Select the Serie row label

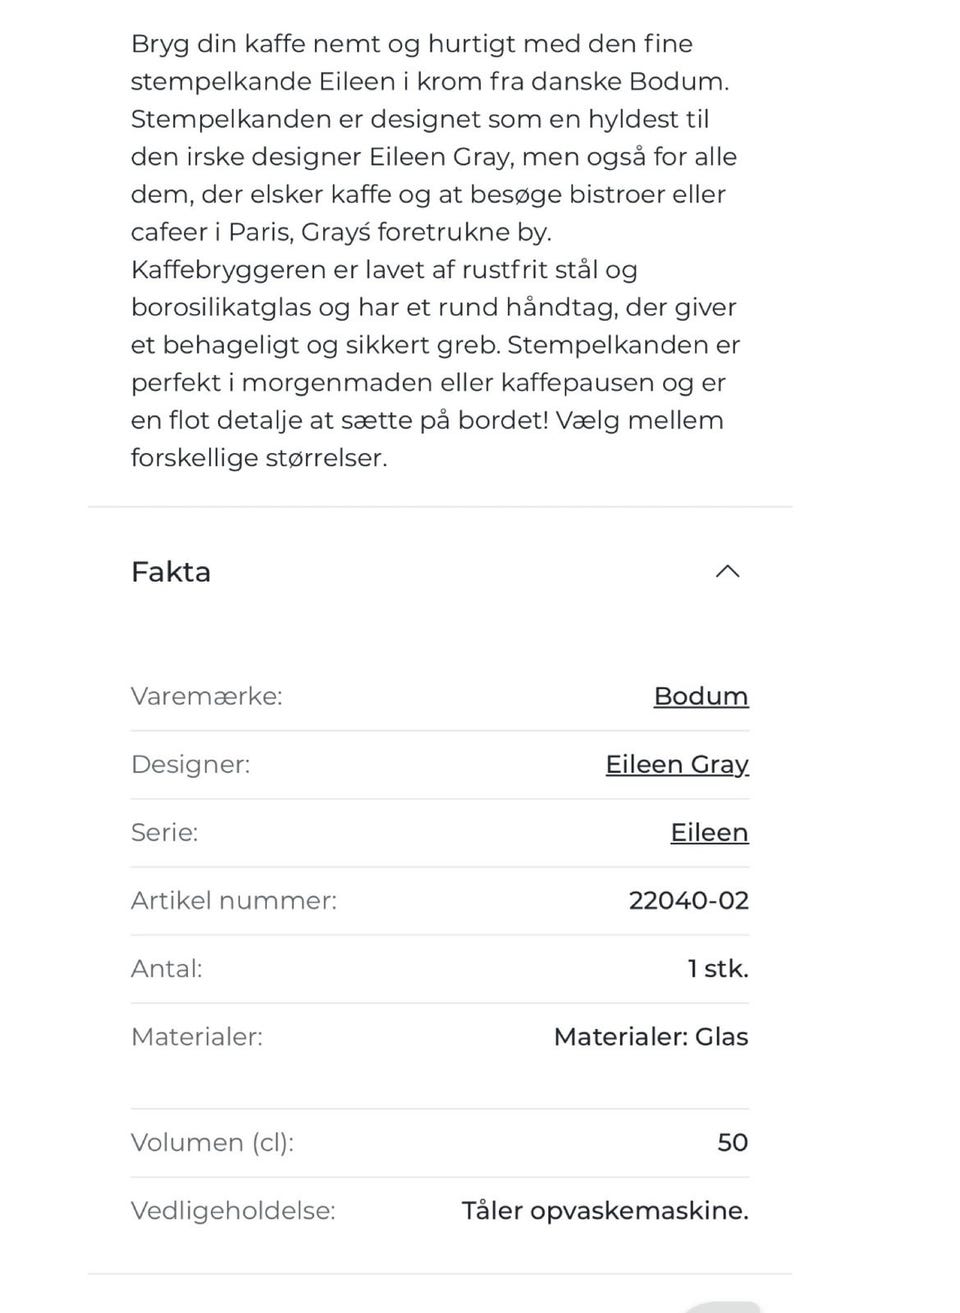click(x=164, y=832)
